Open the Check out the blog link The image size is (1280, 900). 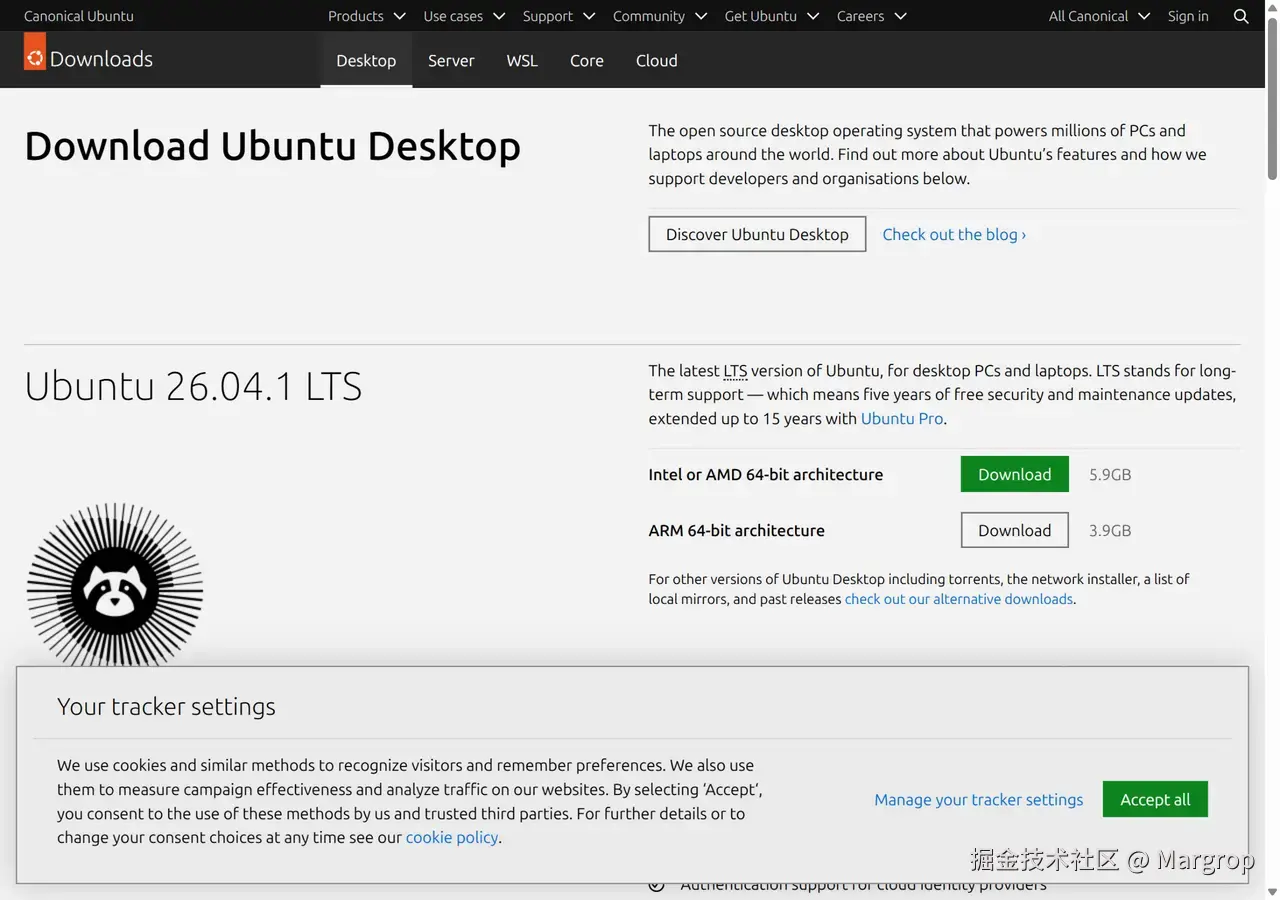coord(954,234)
